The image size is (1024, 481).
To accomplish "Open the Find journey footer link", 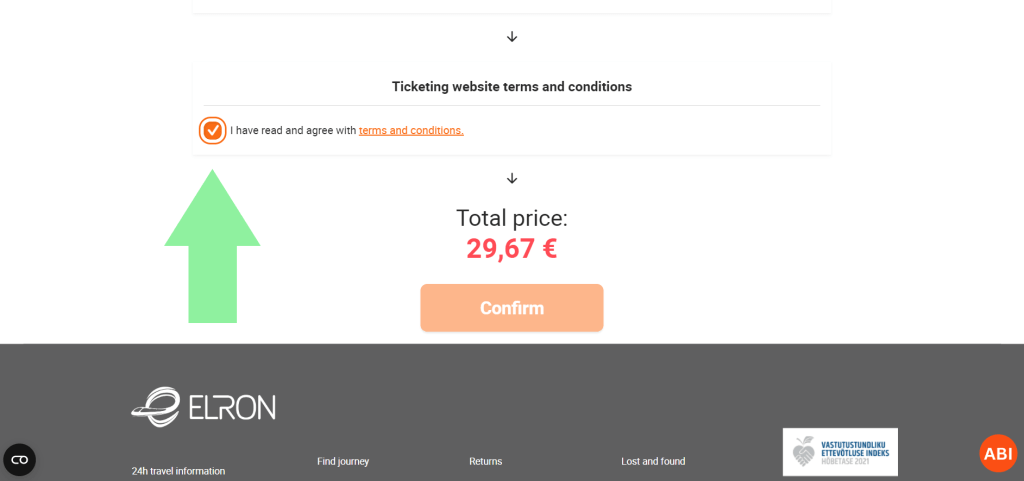I will pos(343,462).
